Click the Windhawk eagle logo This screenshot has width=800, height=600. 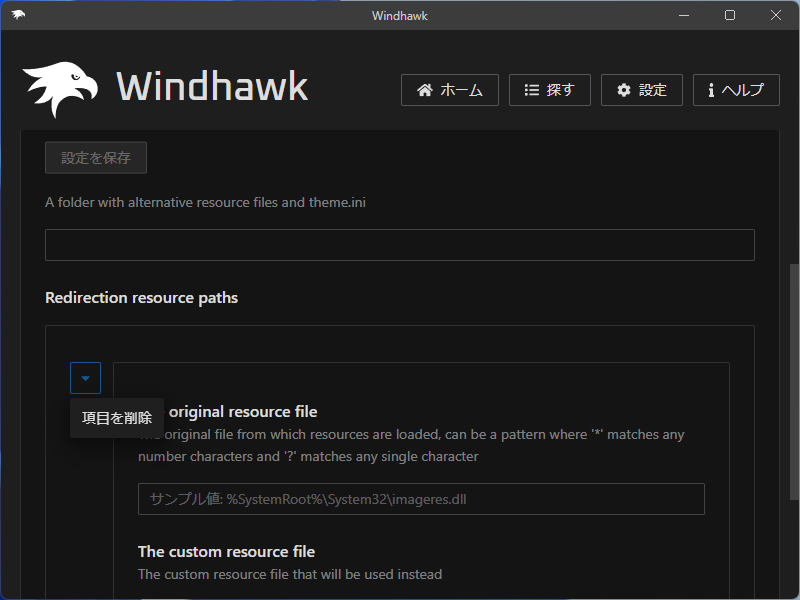point(60,89)
